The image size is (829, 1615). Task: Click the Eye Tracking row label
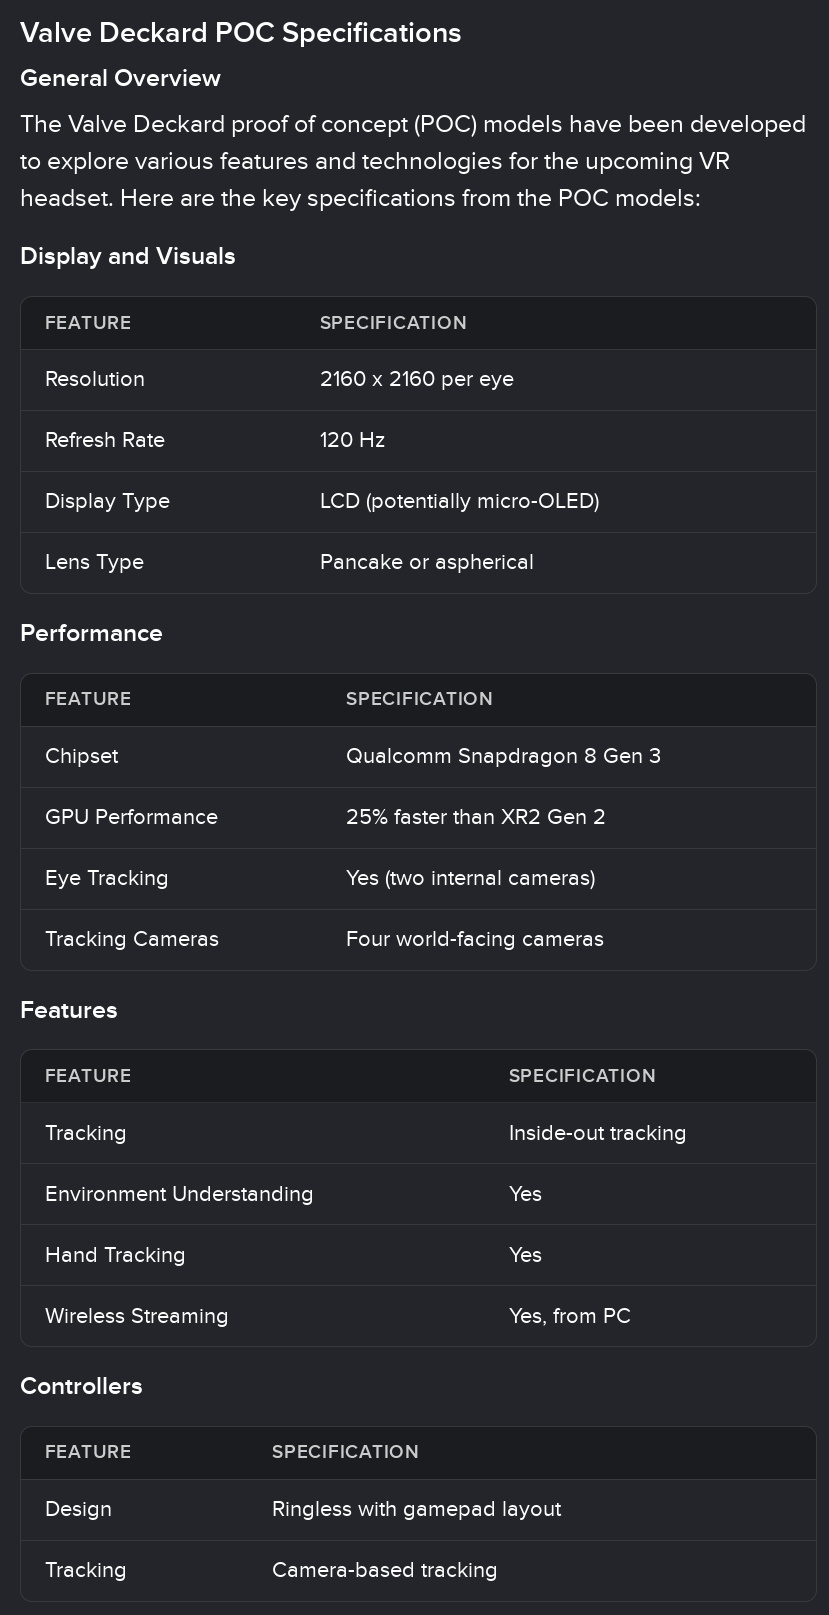click(107, 878)
